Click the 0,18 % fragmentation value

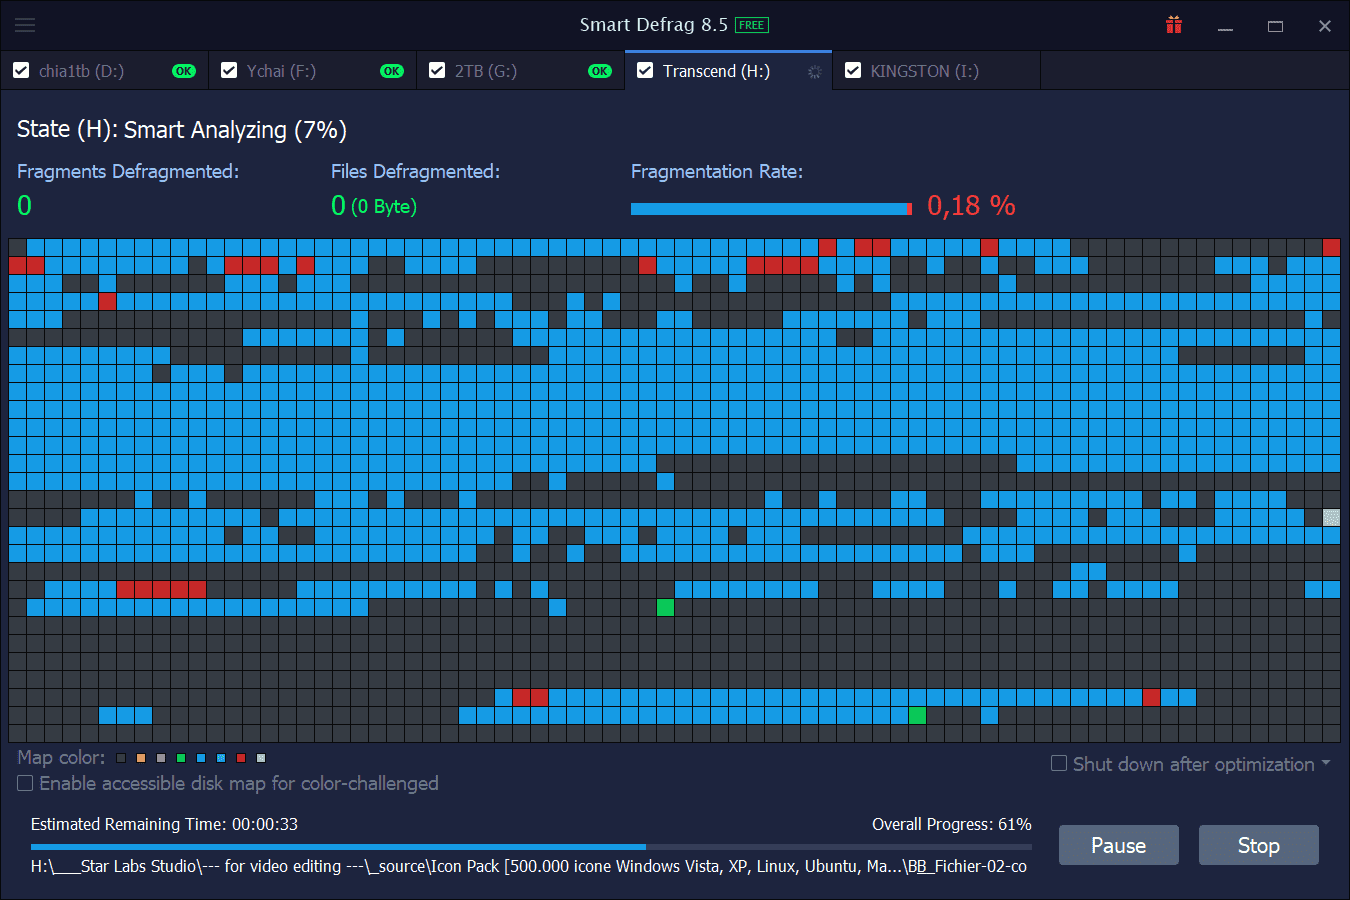971,206
